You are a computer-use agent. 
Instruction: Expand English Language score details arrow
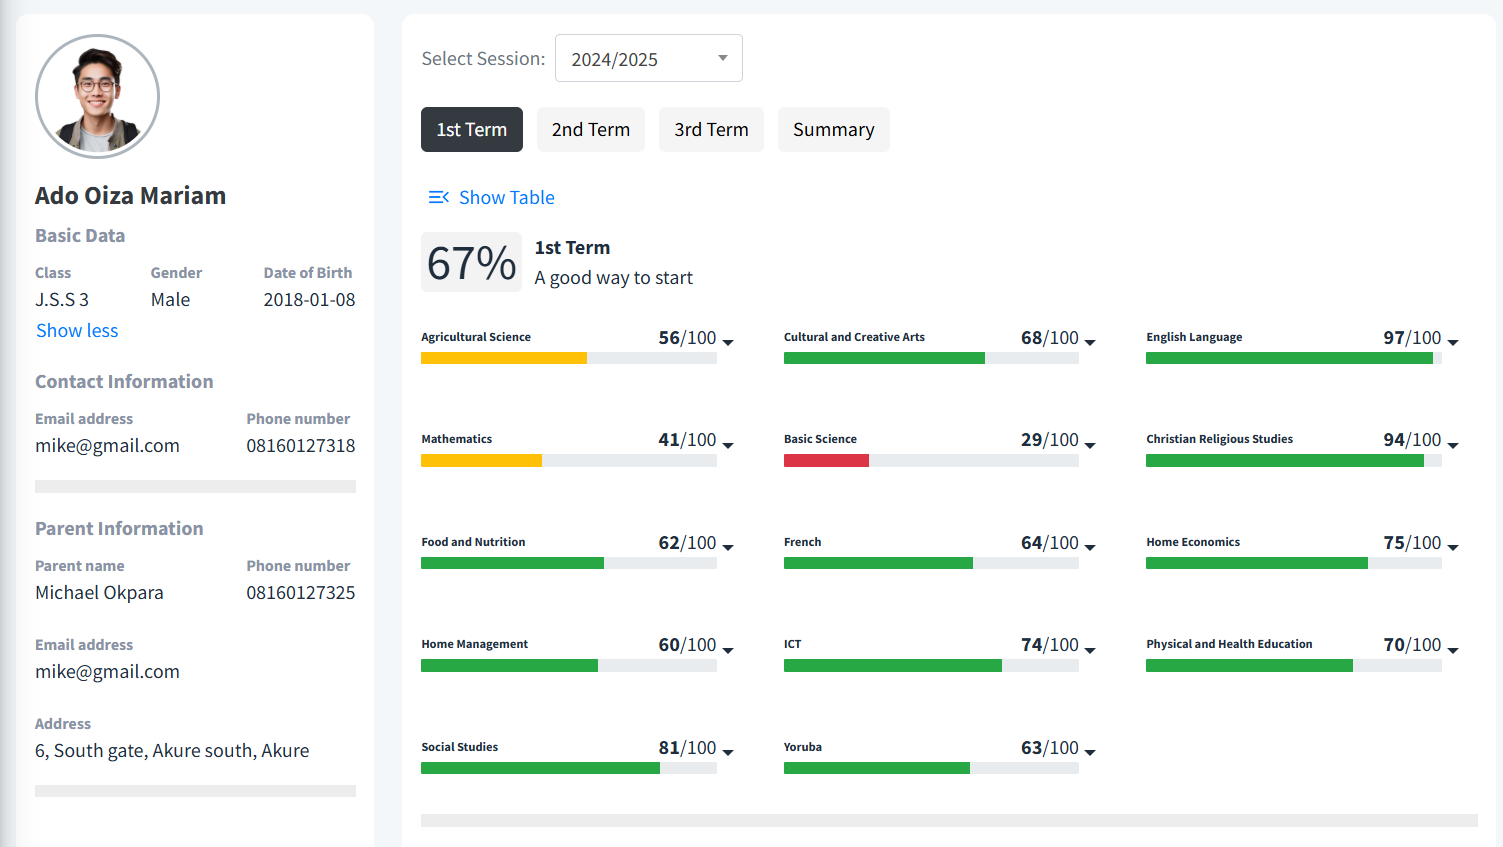(x=1453, y=342)
